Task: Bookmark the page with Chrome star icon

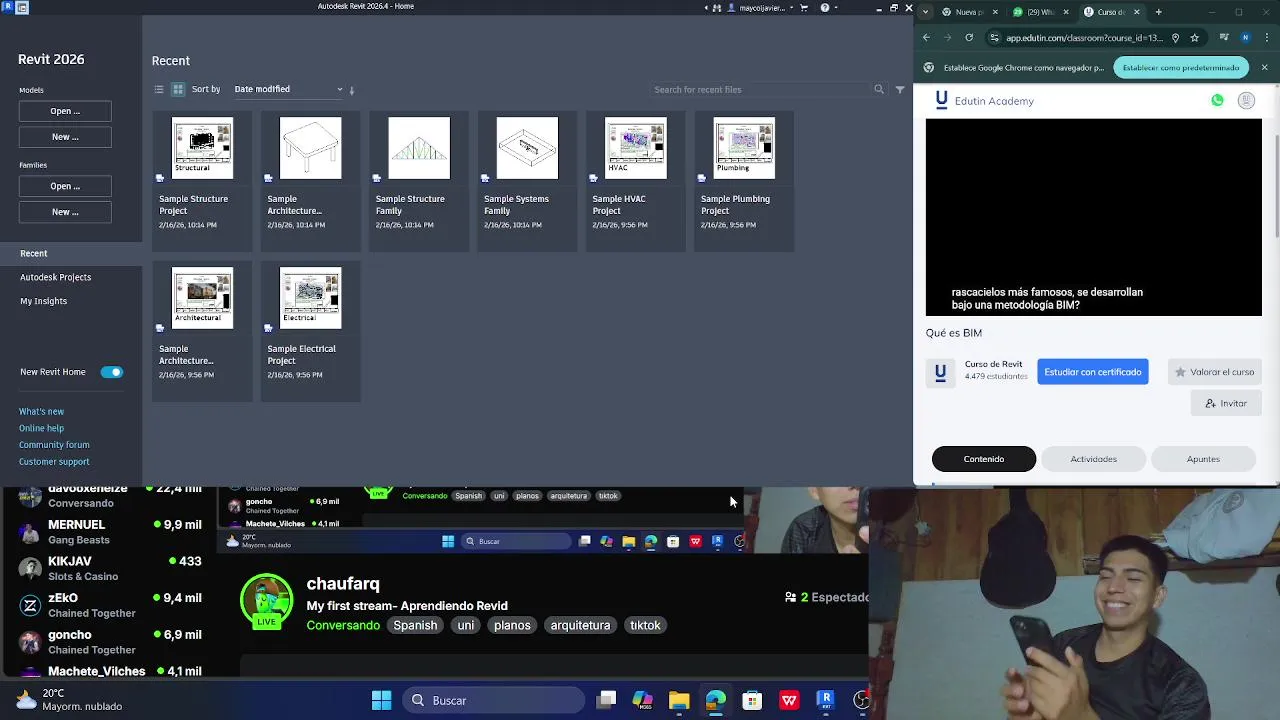Action: coord(1194,38)
